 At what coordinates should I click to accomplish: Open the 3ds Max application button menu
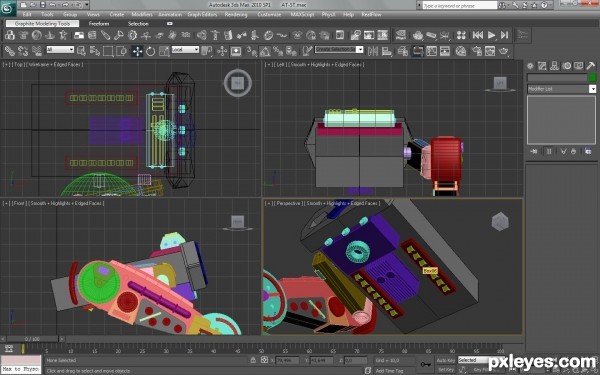[x=8, y=8]
